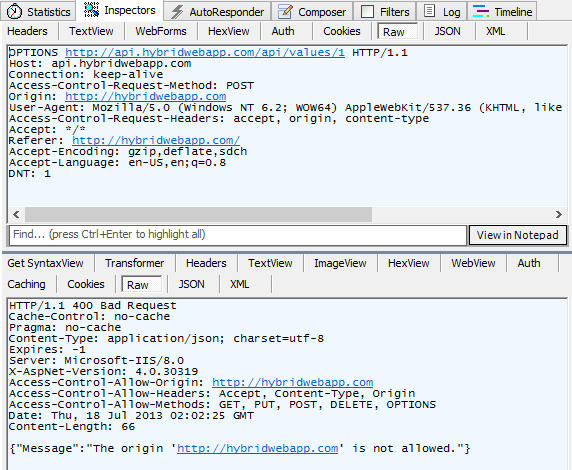Click the 'HTTP/1.1 400 Bad Request' status line
Screen dimensions: 572x470
click(x=93, y=306)
